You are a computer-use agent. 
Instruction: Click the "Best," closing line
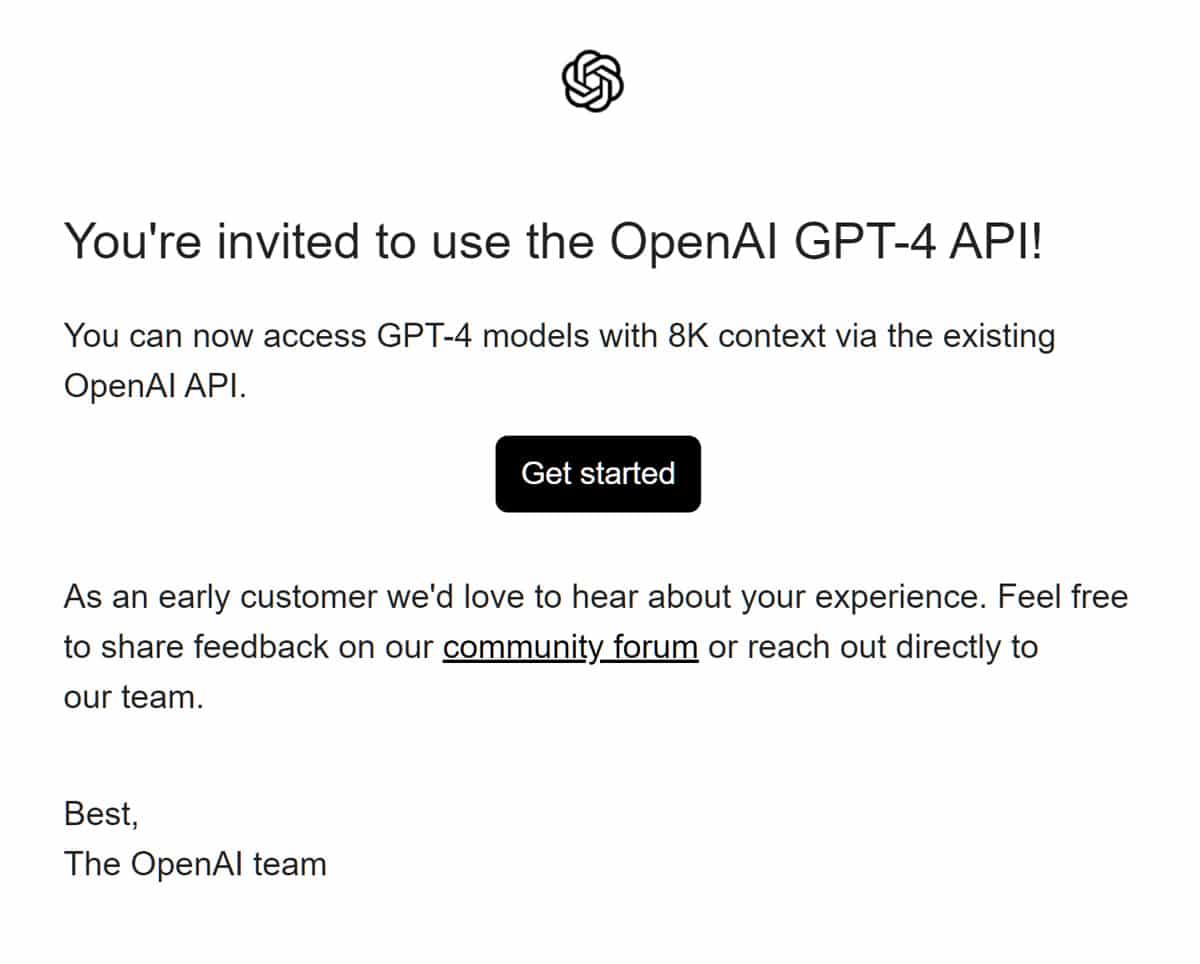tap(101, 814)
